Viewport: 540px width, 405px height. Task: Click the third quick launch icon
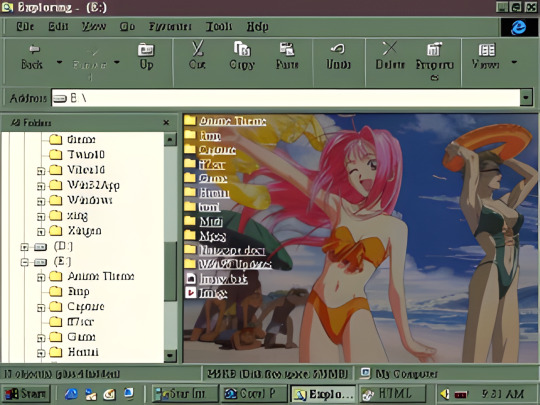(x=110, y=394)
